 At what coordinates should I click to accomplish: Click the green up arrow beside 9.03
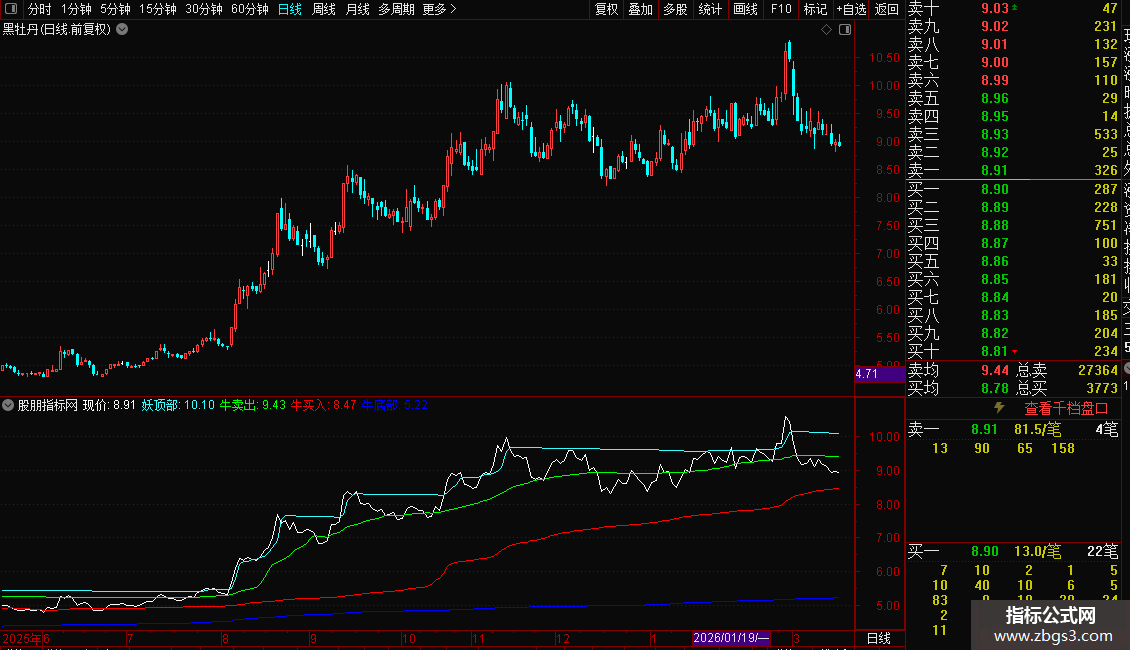pos(1015,7)
